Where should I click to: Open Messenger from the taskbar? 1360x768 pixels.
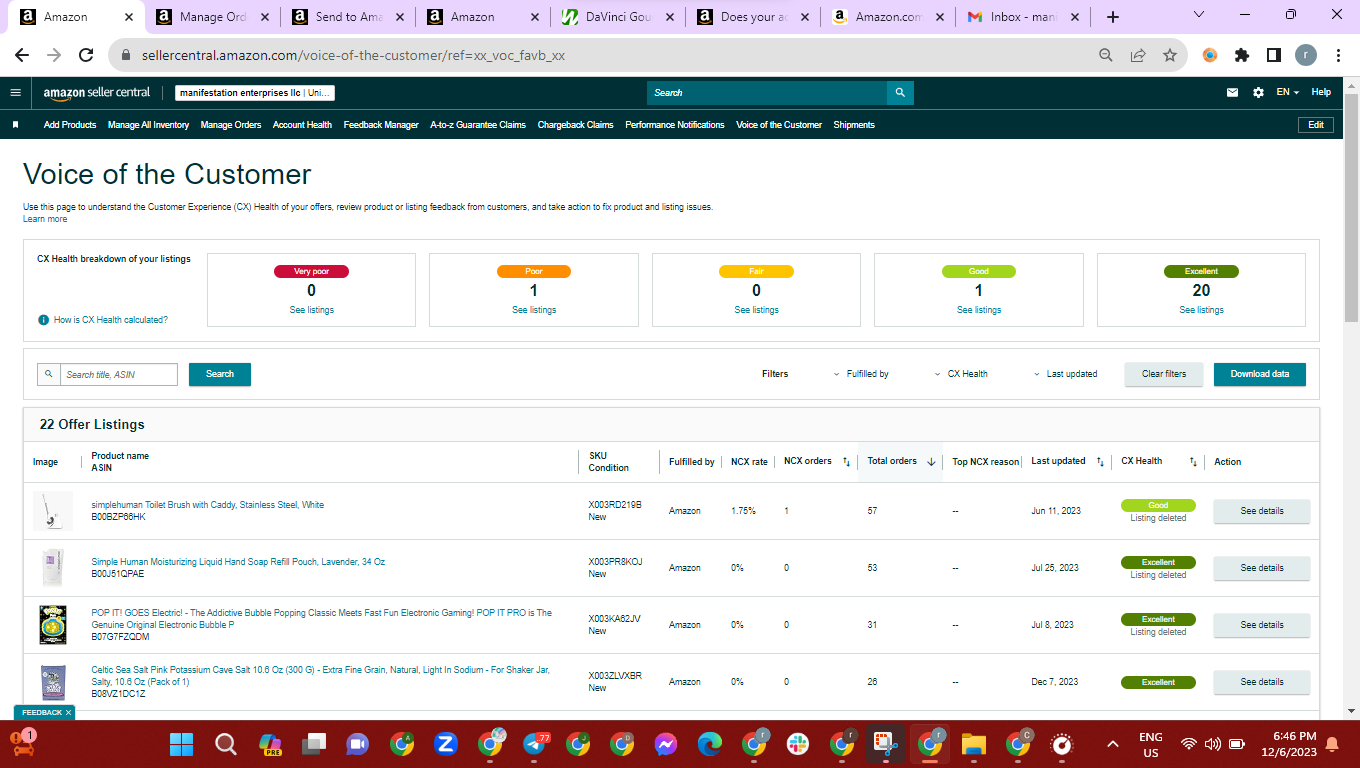pos(666,744)
